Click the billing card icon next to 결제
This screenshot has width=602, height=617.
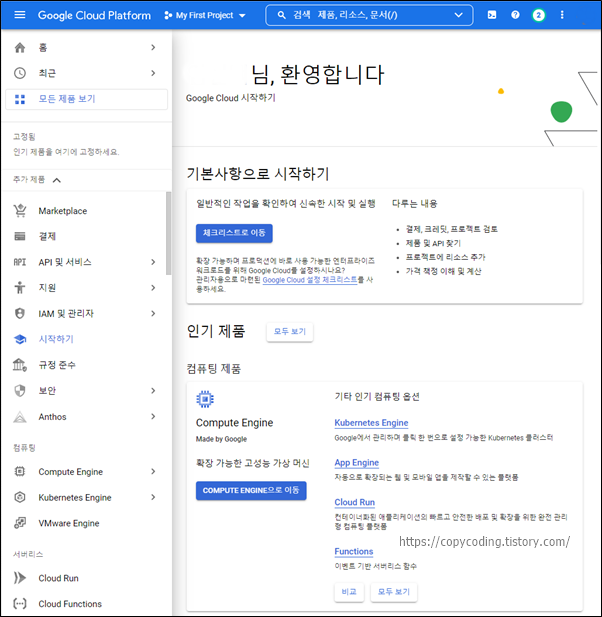pos(20,236)
